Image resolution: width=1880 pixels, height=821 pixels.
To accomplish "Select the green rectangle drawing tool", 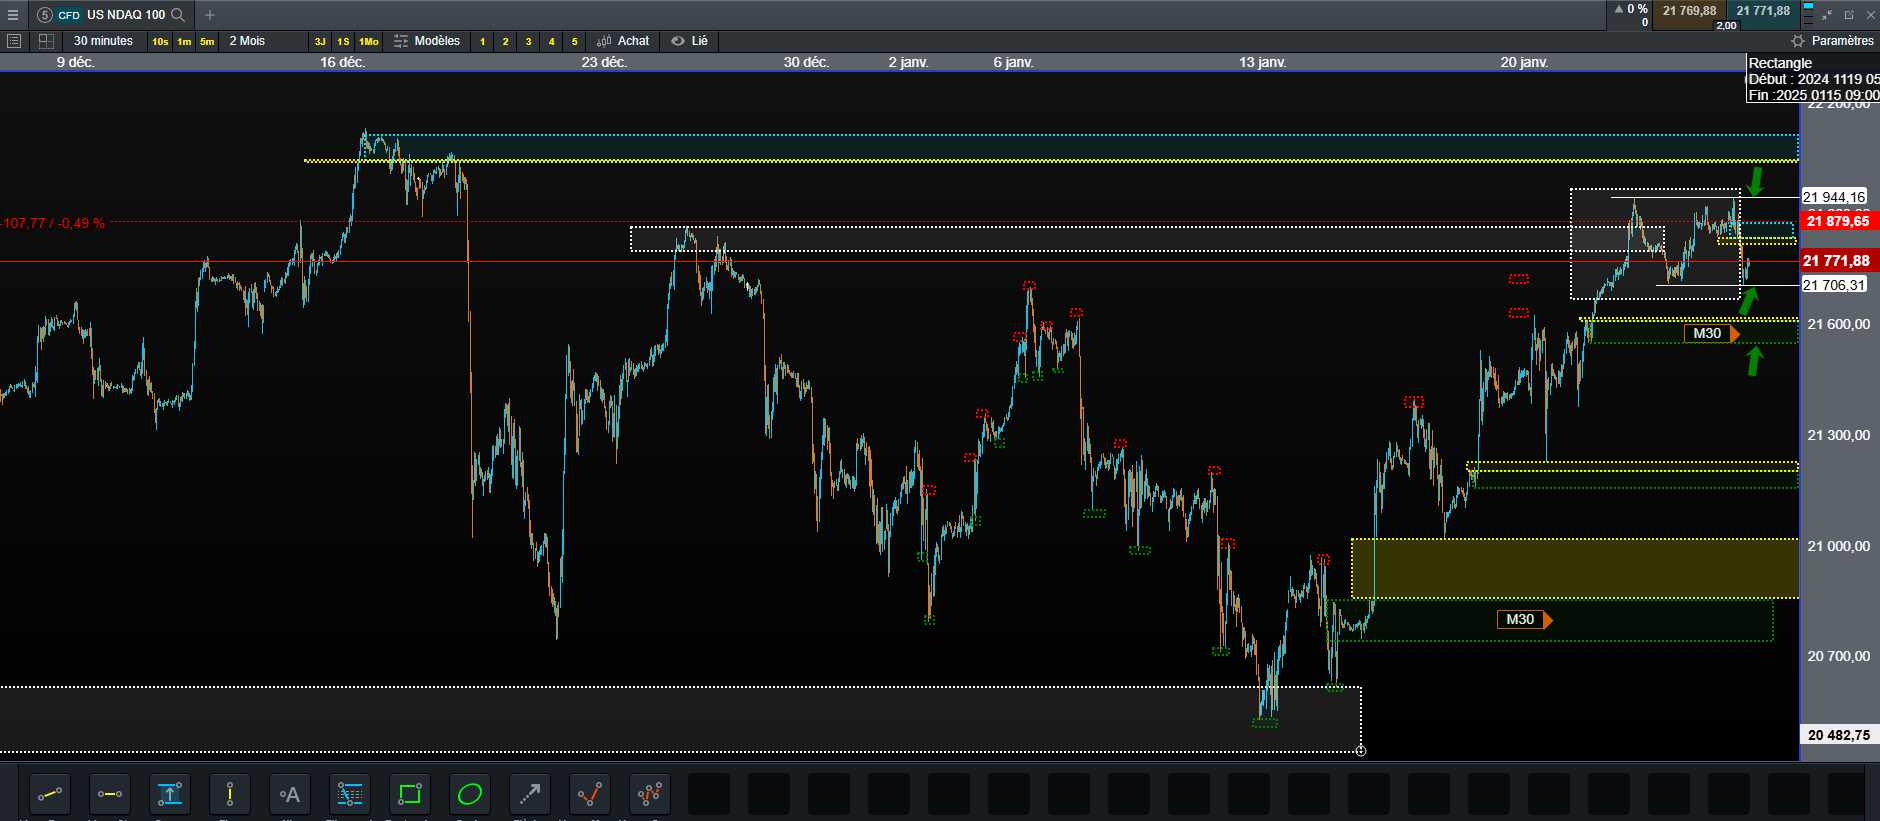I will [x=410, y=795].
